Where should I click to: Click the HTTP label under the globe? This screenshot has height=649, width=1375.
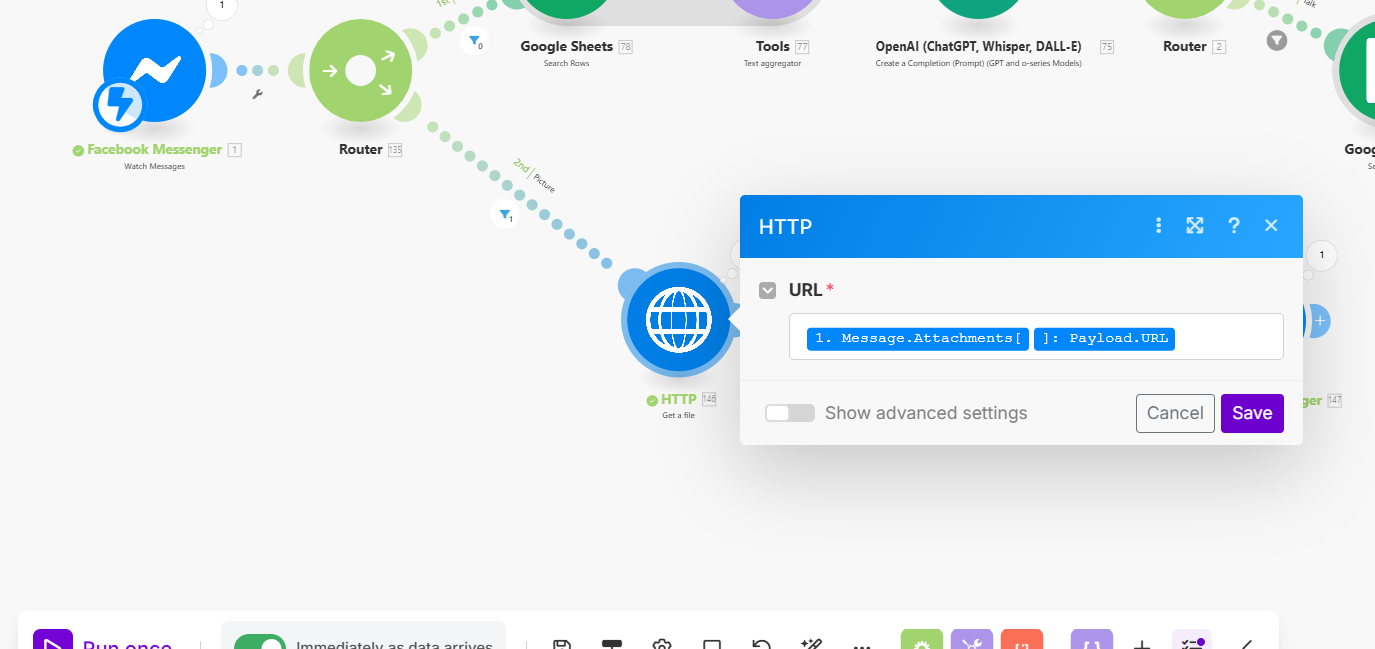point(678,399)
